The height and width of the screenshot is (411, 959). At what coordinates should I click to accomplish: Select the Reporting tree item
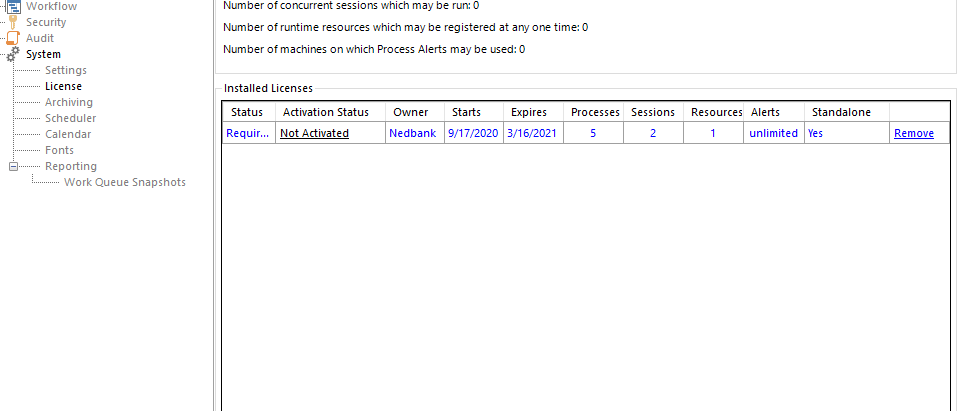[x=71, y=166]
